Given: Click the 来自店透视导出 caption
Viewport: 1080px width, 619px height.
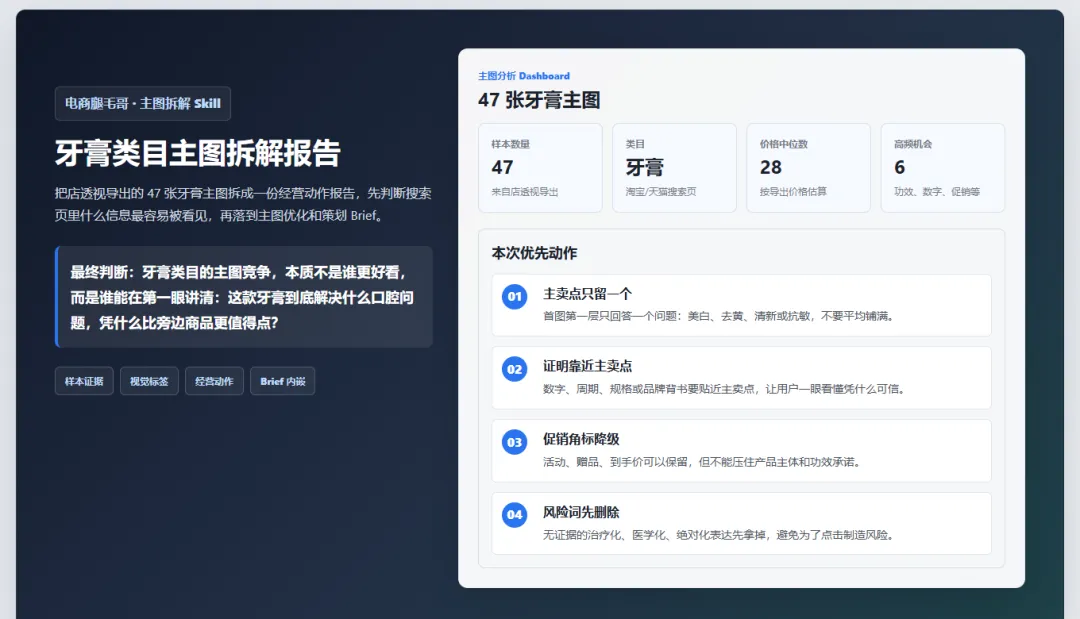Looking at the screenshot, I should [x=525, y=191].
